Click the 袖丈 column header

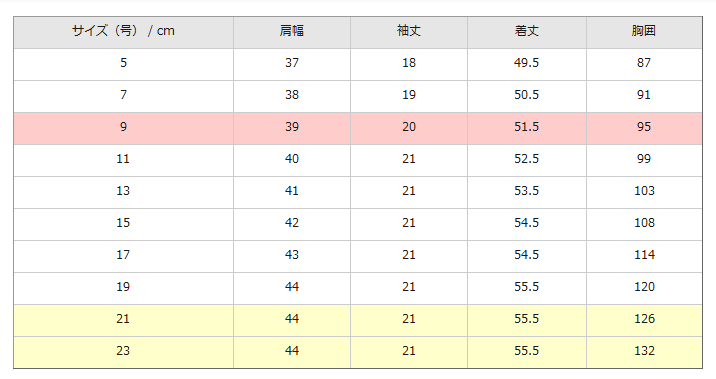409,32
